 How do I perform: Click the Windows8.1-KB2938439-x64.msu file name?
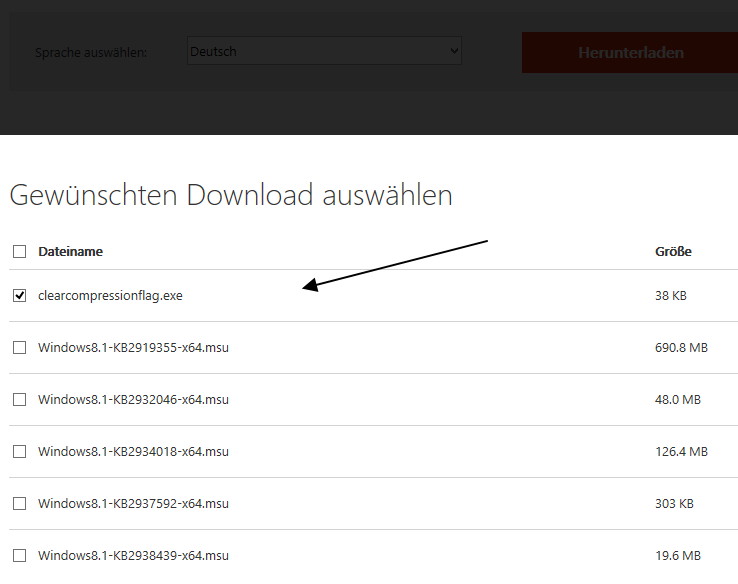click(x=133, y=555)
